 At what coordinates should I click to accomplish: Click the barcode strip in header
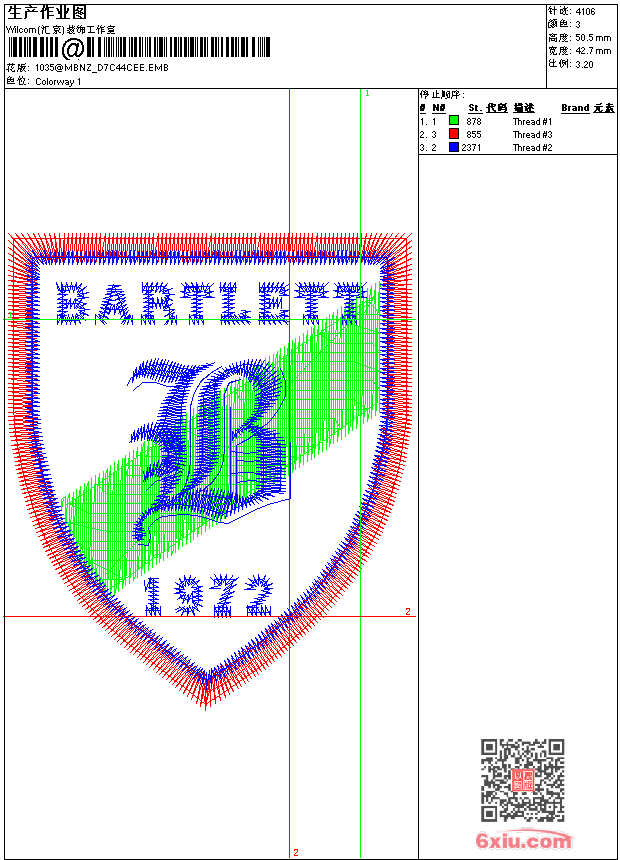pos(138,48)
